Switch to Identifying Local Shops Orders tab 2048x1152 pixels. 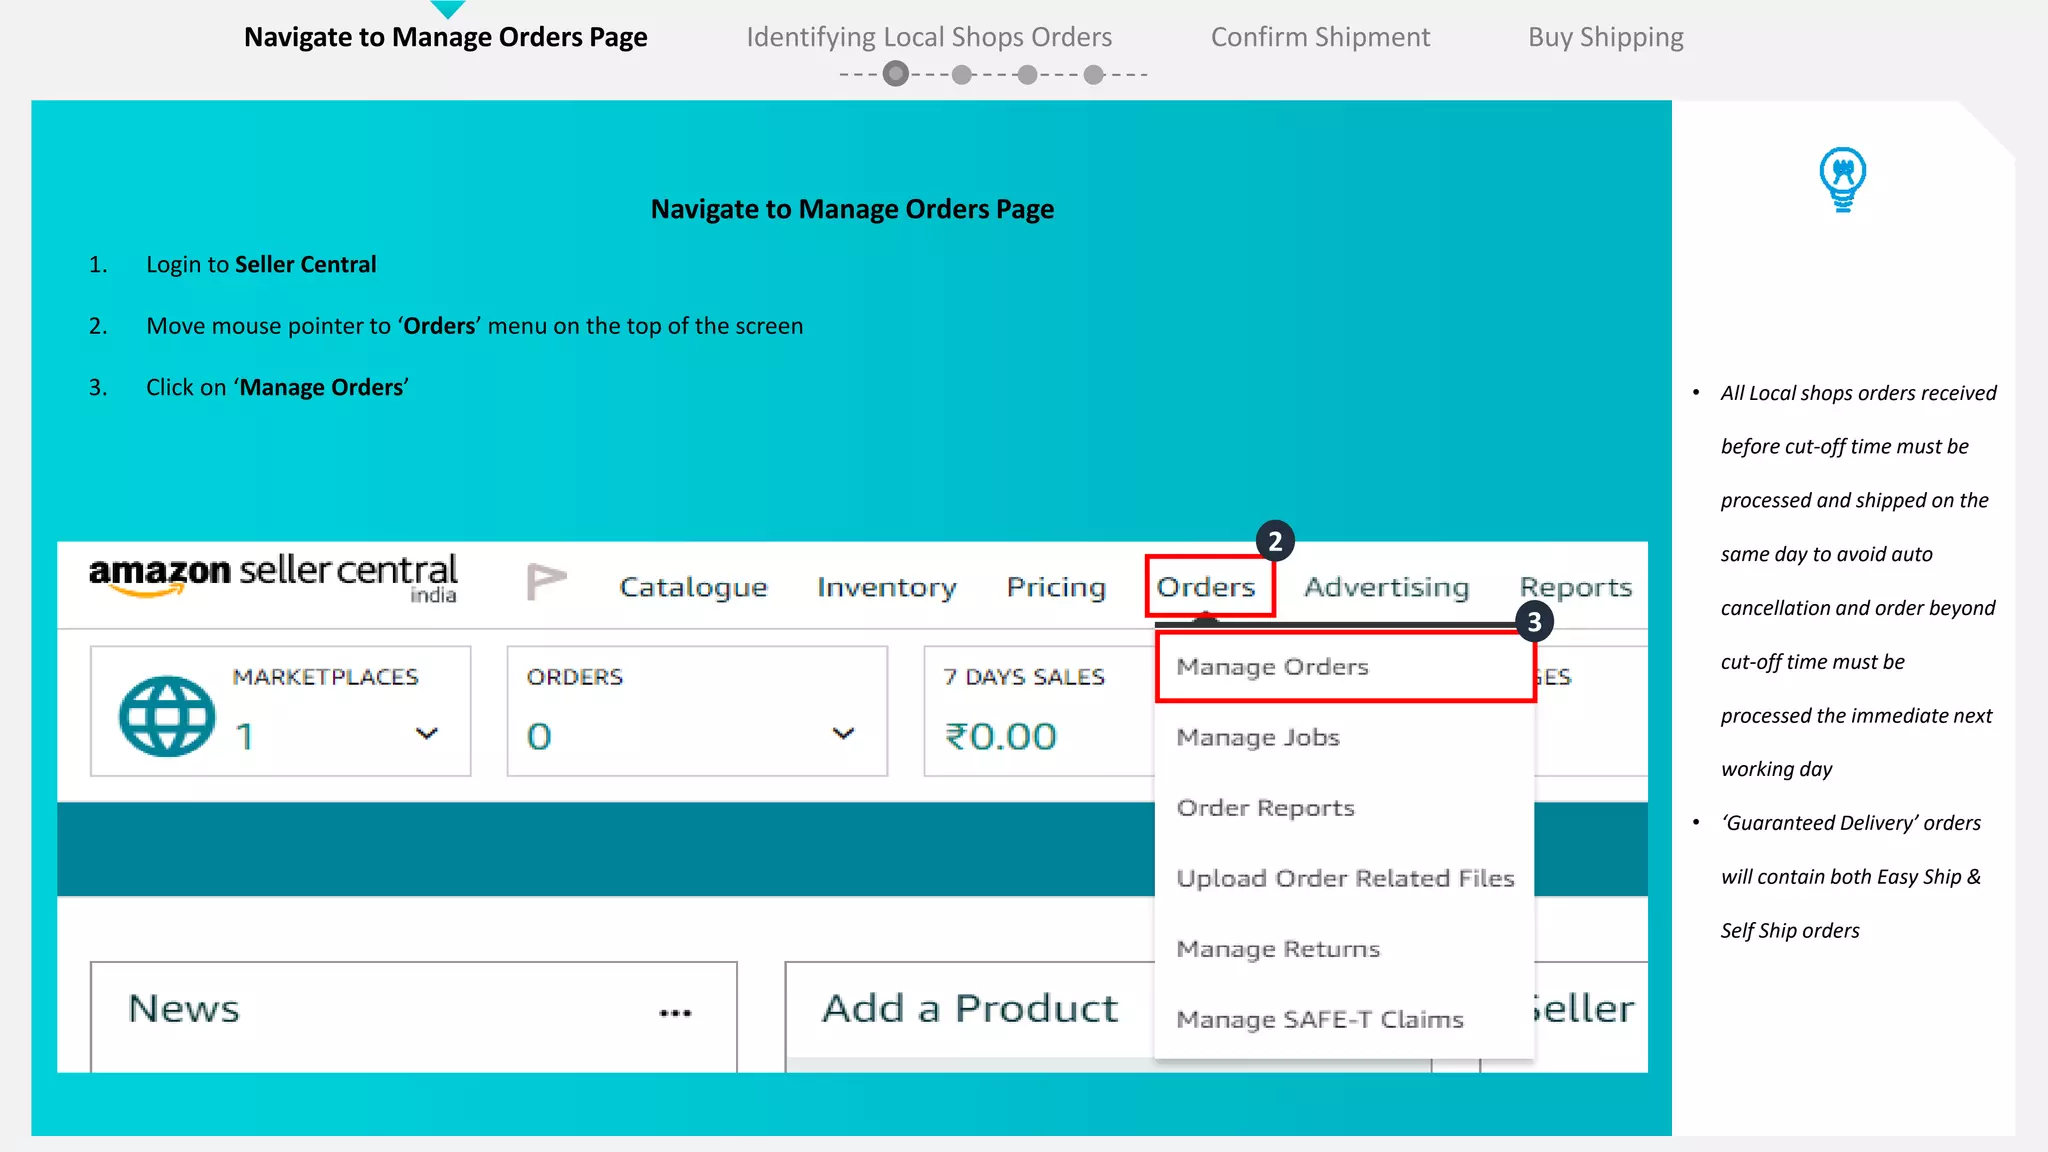pyautogui.click(x=929, y=37)
